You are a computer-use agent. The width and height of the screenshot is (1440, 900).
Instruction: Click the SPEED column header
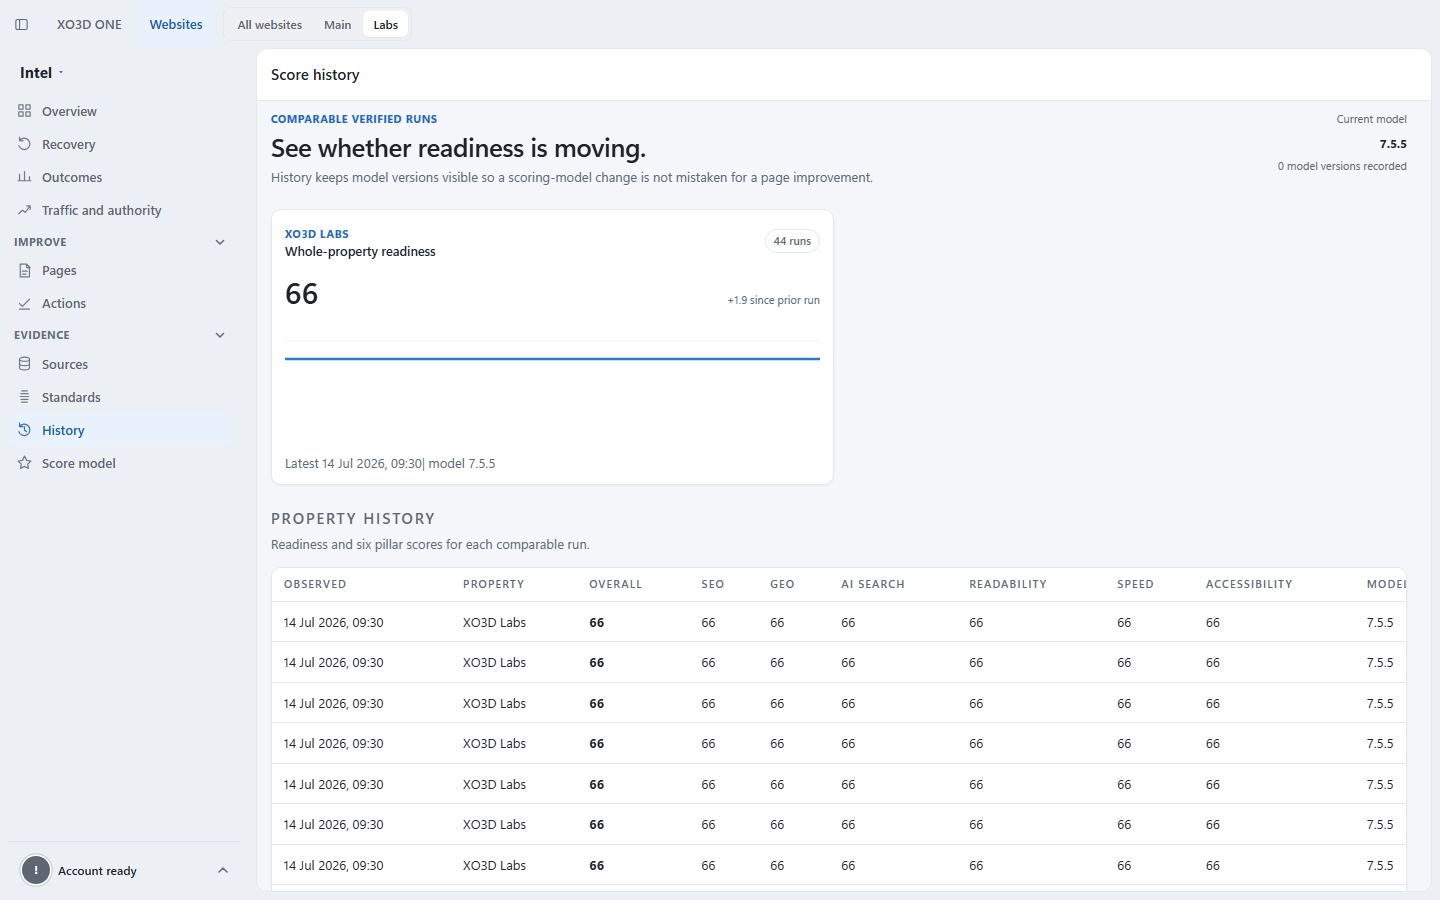pos(1135,584)
